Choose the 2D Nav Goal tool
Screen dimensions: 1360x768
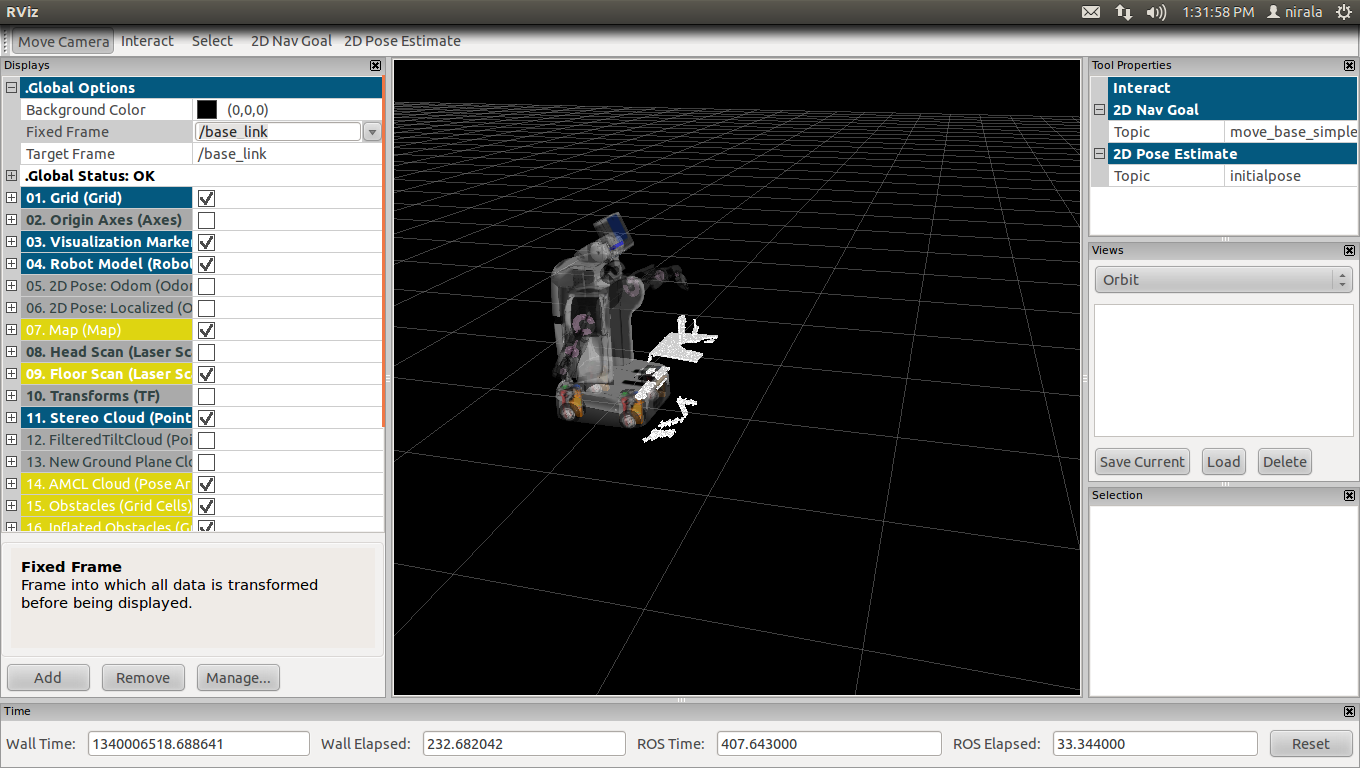click(291, 41)
